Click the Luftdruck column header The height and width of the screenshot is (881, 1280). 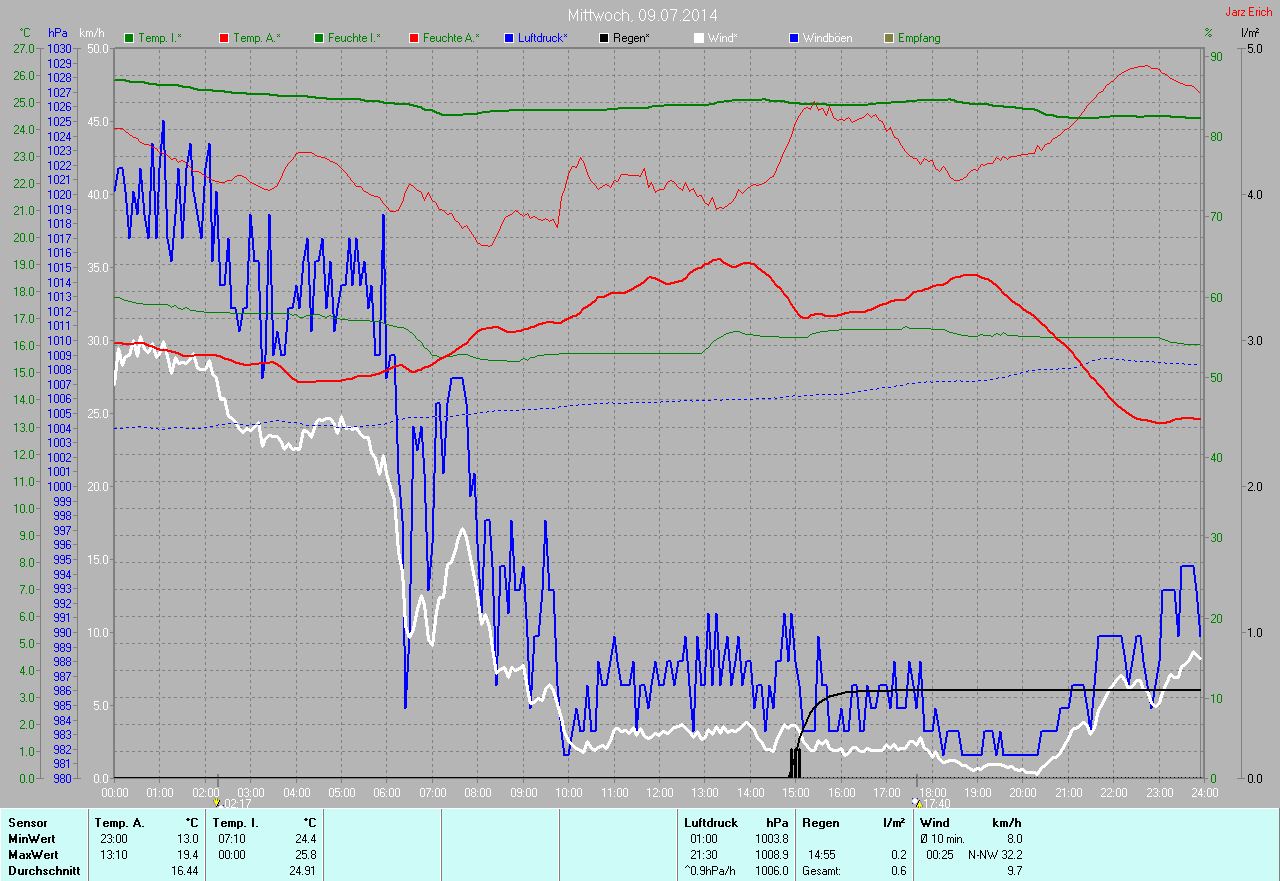point(710,822)
